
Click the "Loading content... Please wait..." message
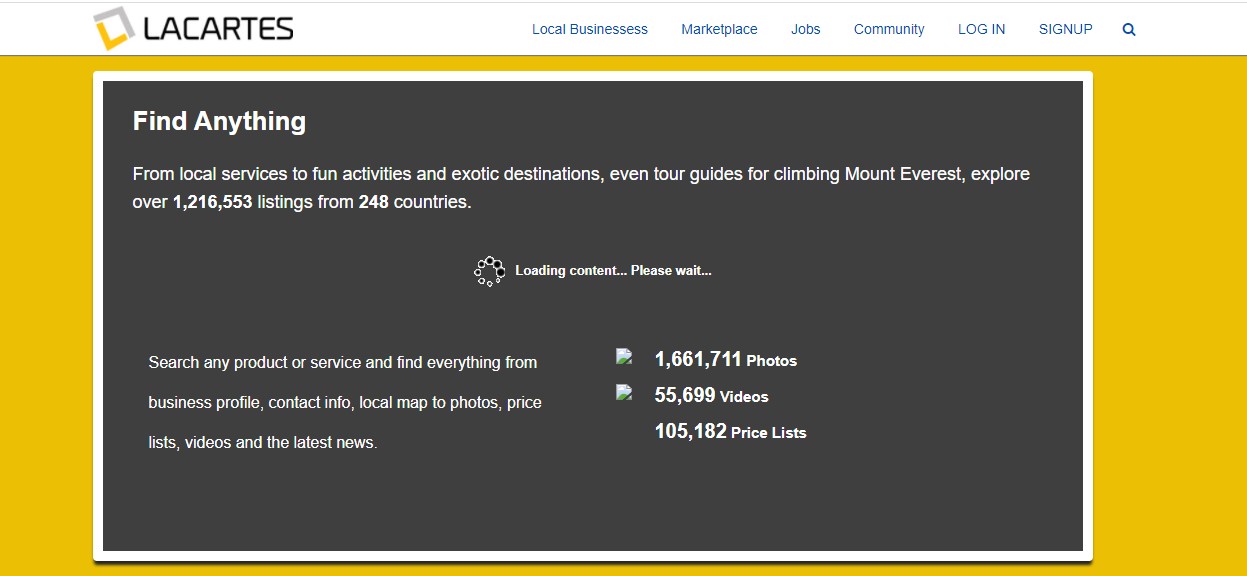[x=613, y=271]
